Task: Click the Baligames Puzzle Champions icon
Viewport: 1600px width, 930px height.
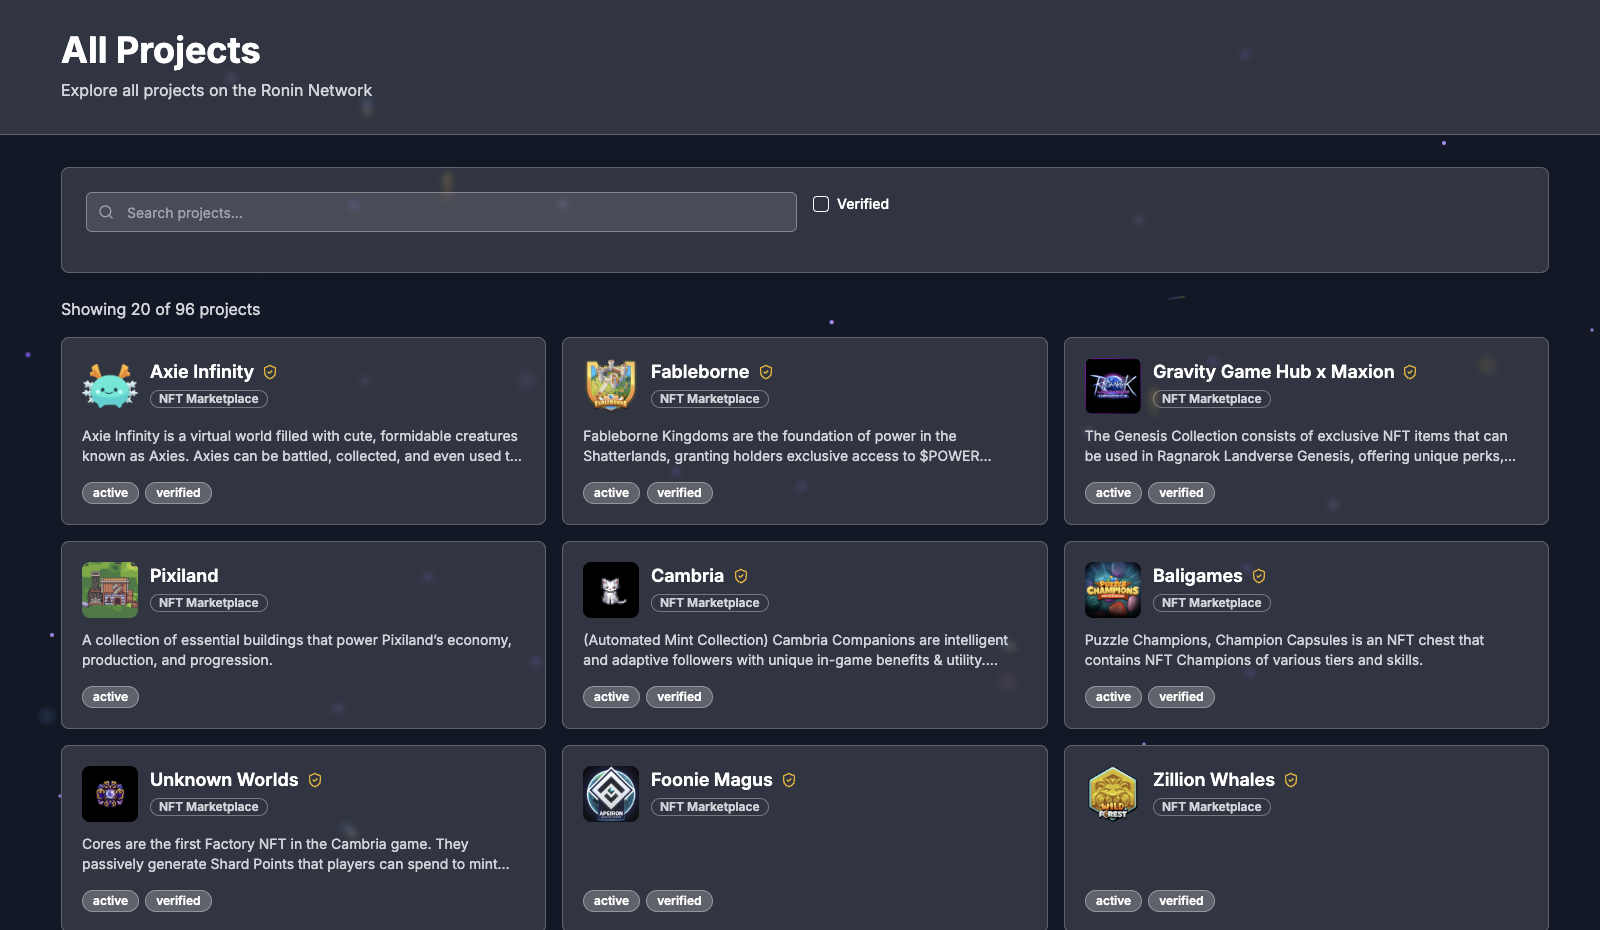Action: coord(1112,590)
